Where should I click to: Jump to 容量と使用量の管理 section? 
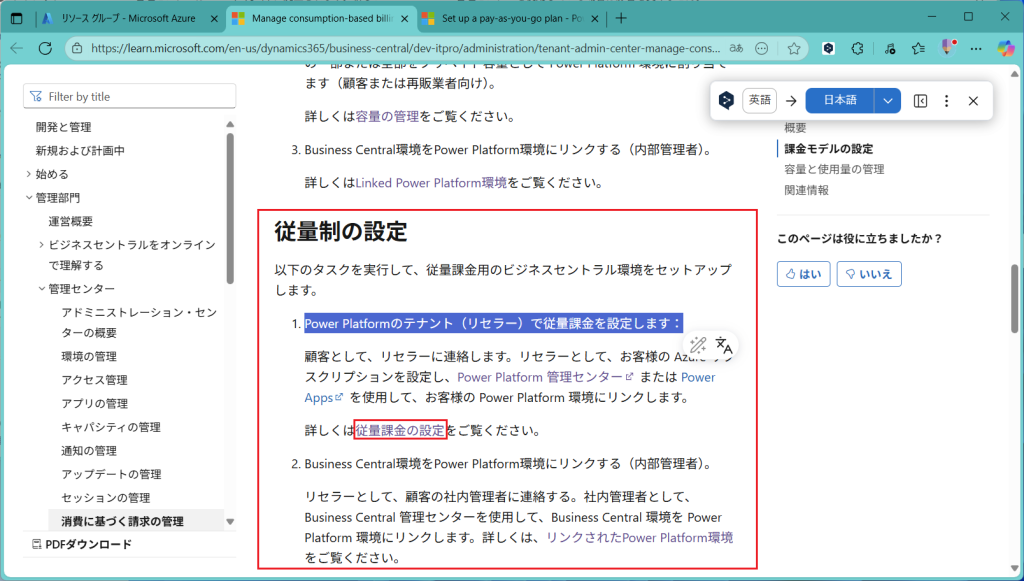pos(834,169)
